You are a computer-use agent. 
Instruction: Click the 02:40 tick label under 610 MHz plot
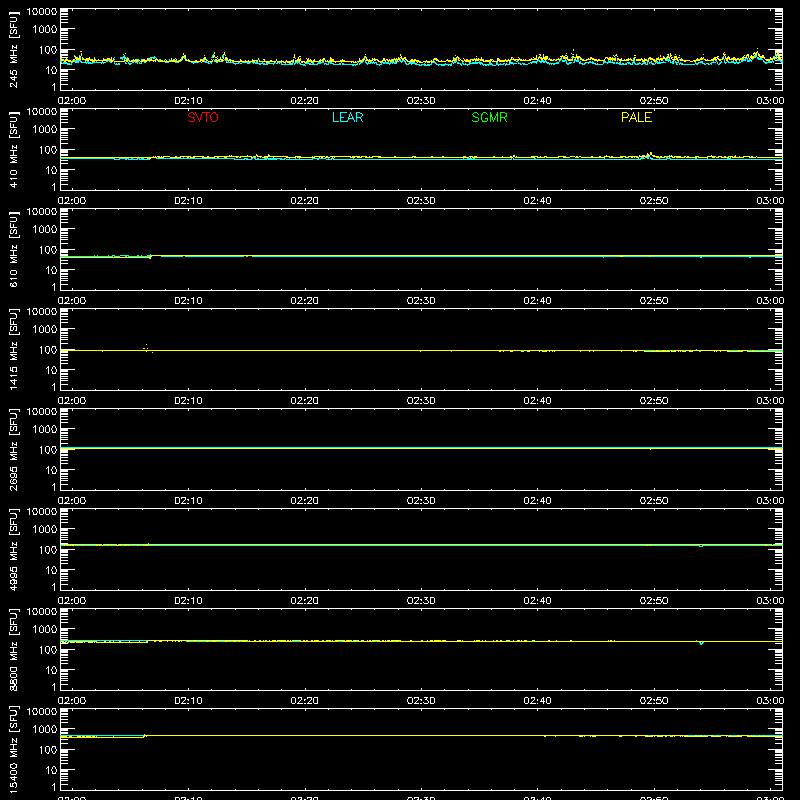click(537, 301)
